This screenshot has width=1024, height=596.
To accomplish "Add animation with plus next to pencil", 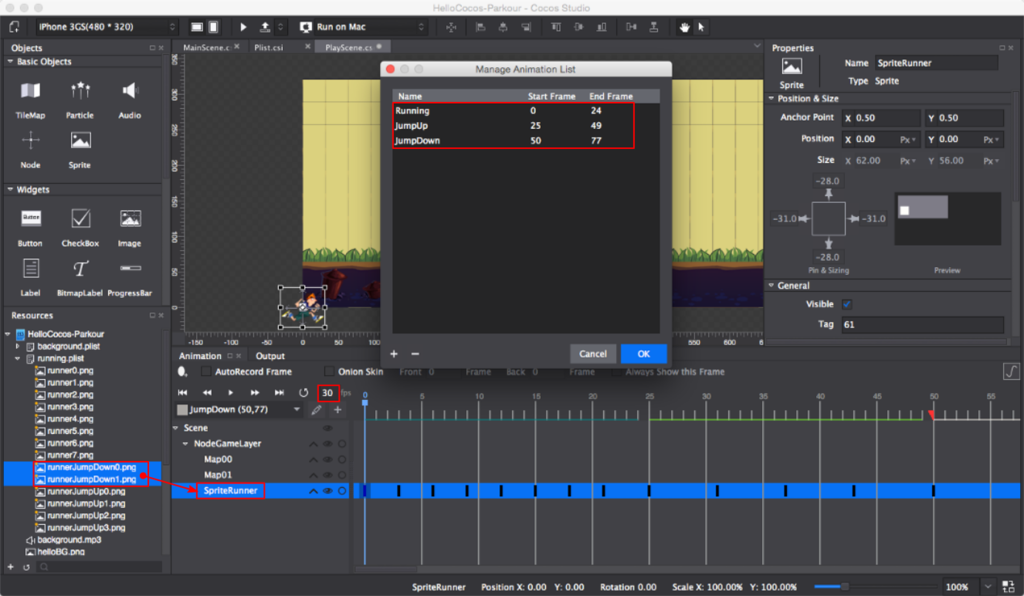I will coord(338,410).
